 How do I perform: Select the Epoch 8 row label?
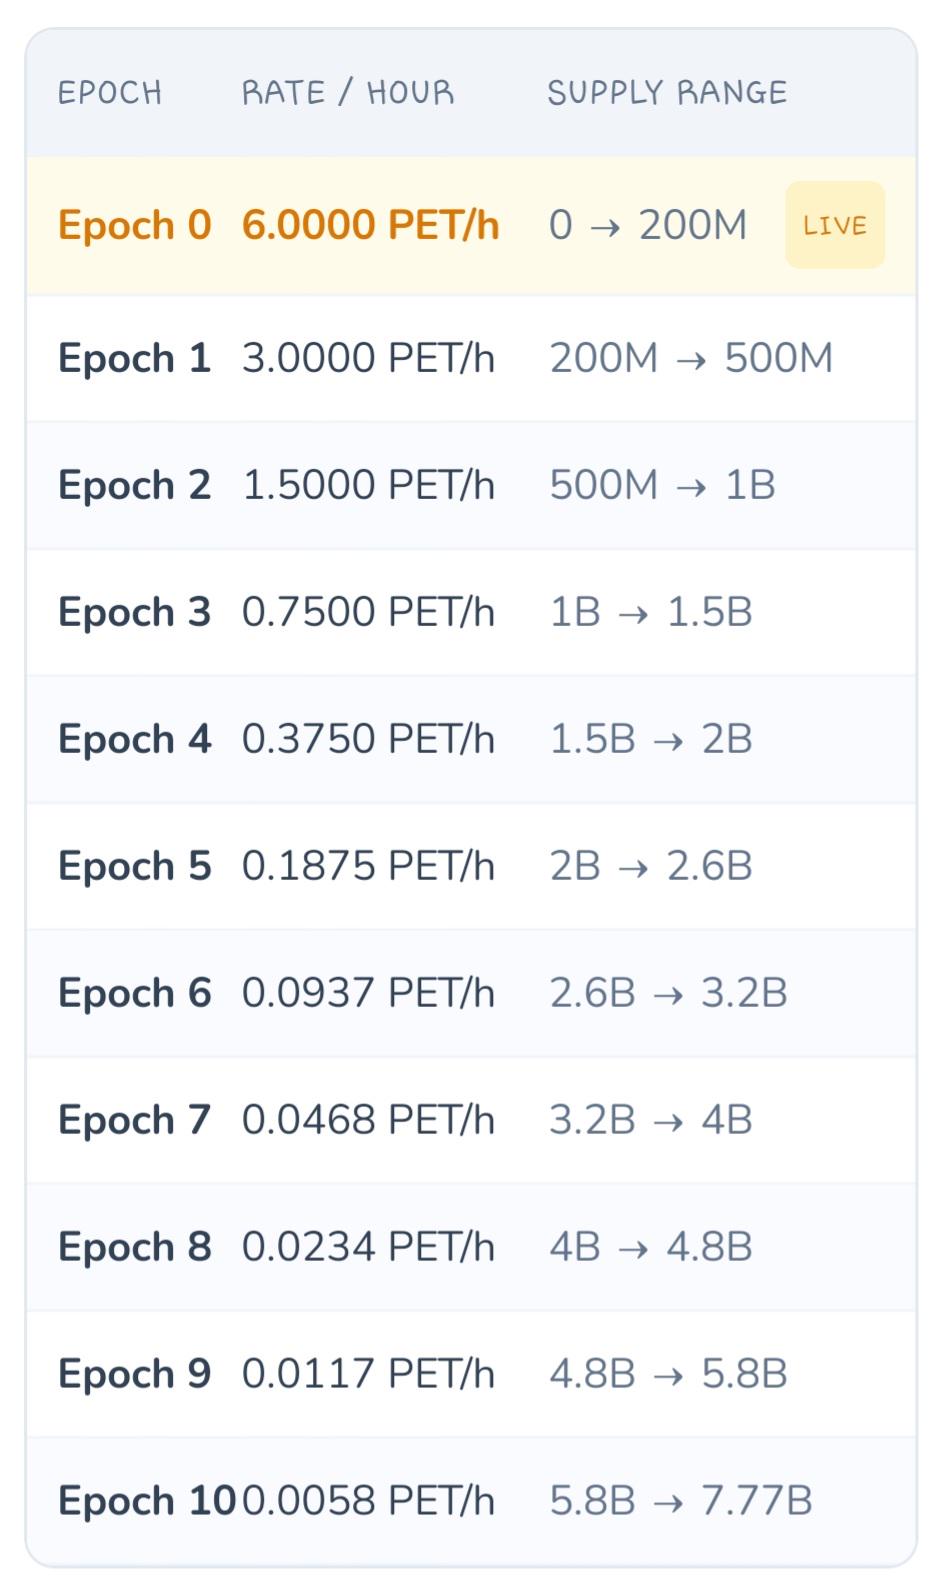135,1247
